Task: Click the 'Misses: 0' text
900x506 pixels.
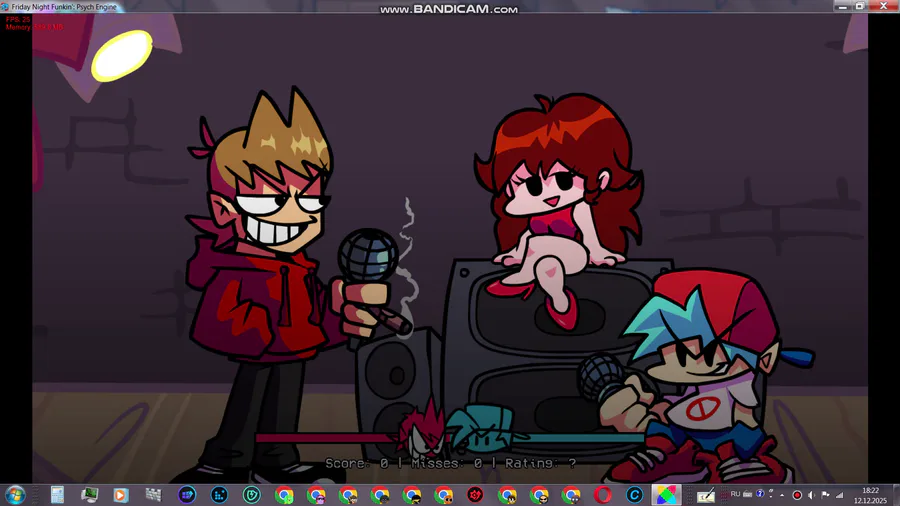Action: coord(447,463)
